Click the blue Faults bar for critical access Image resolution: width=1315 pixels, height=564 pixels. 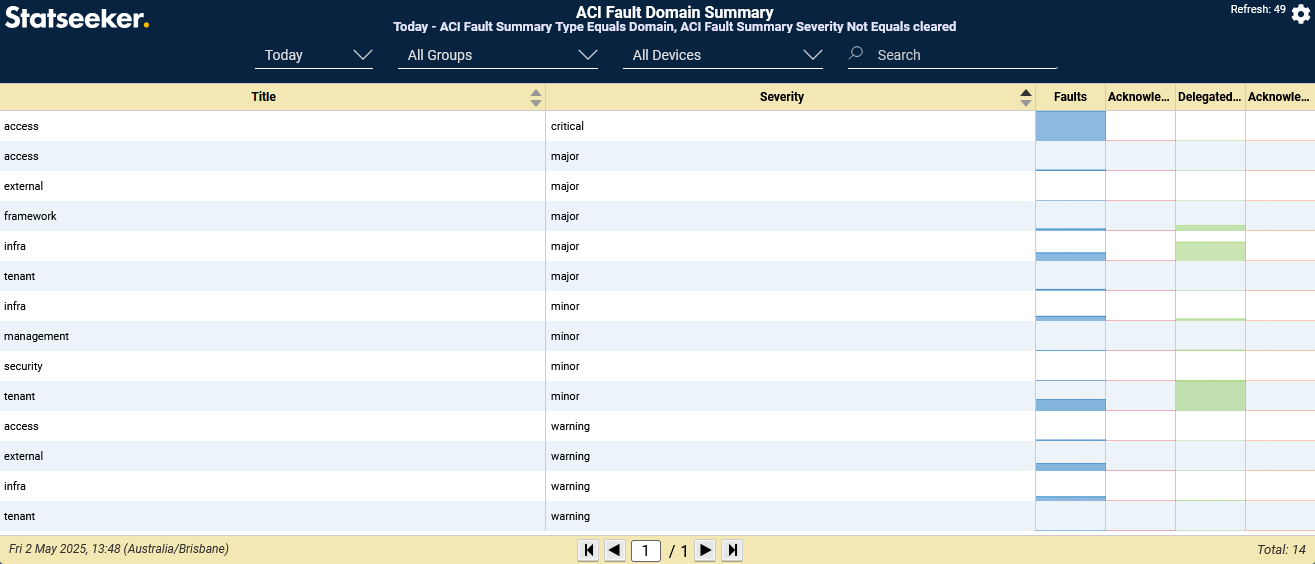(x=1070, y=126)
